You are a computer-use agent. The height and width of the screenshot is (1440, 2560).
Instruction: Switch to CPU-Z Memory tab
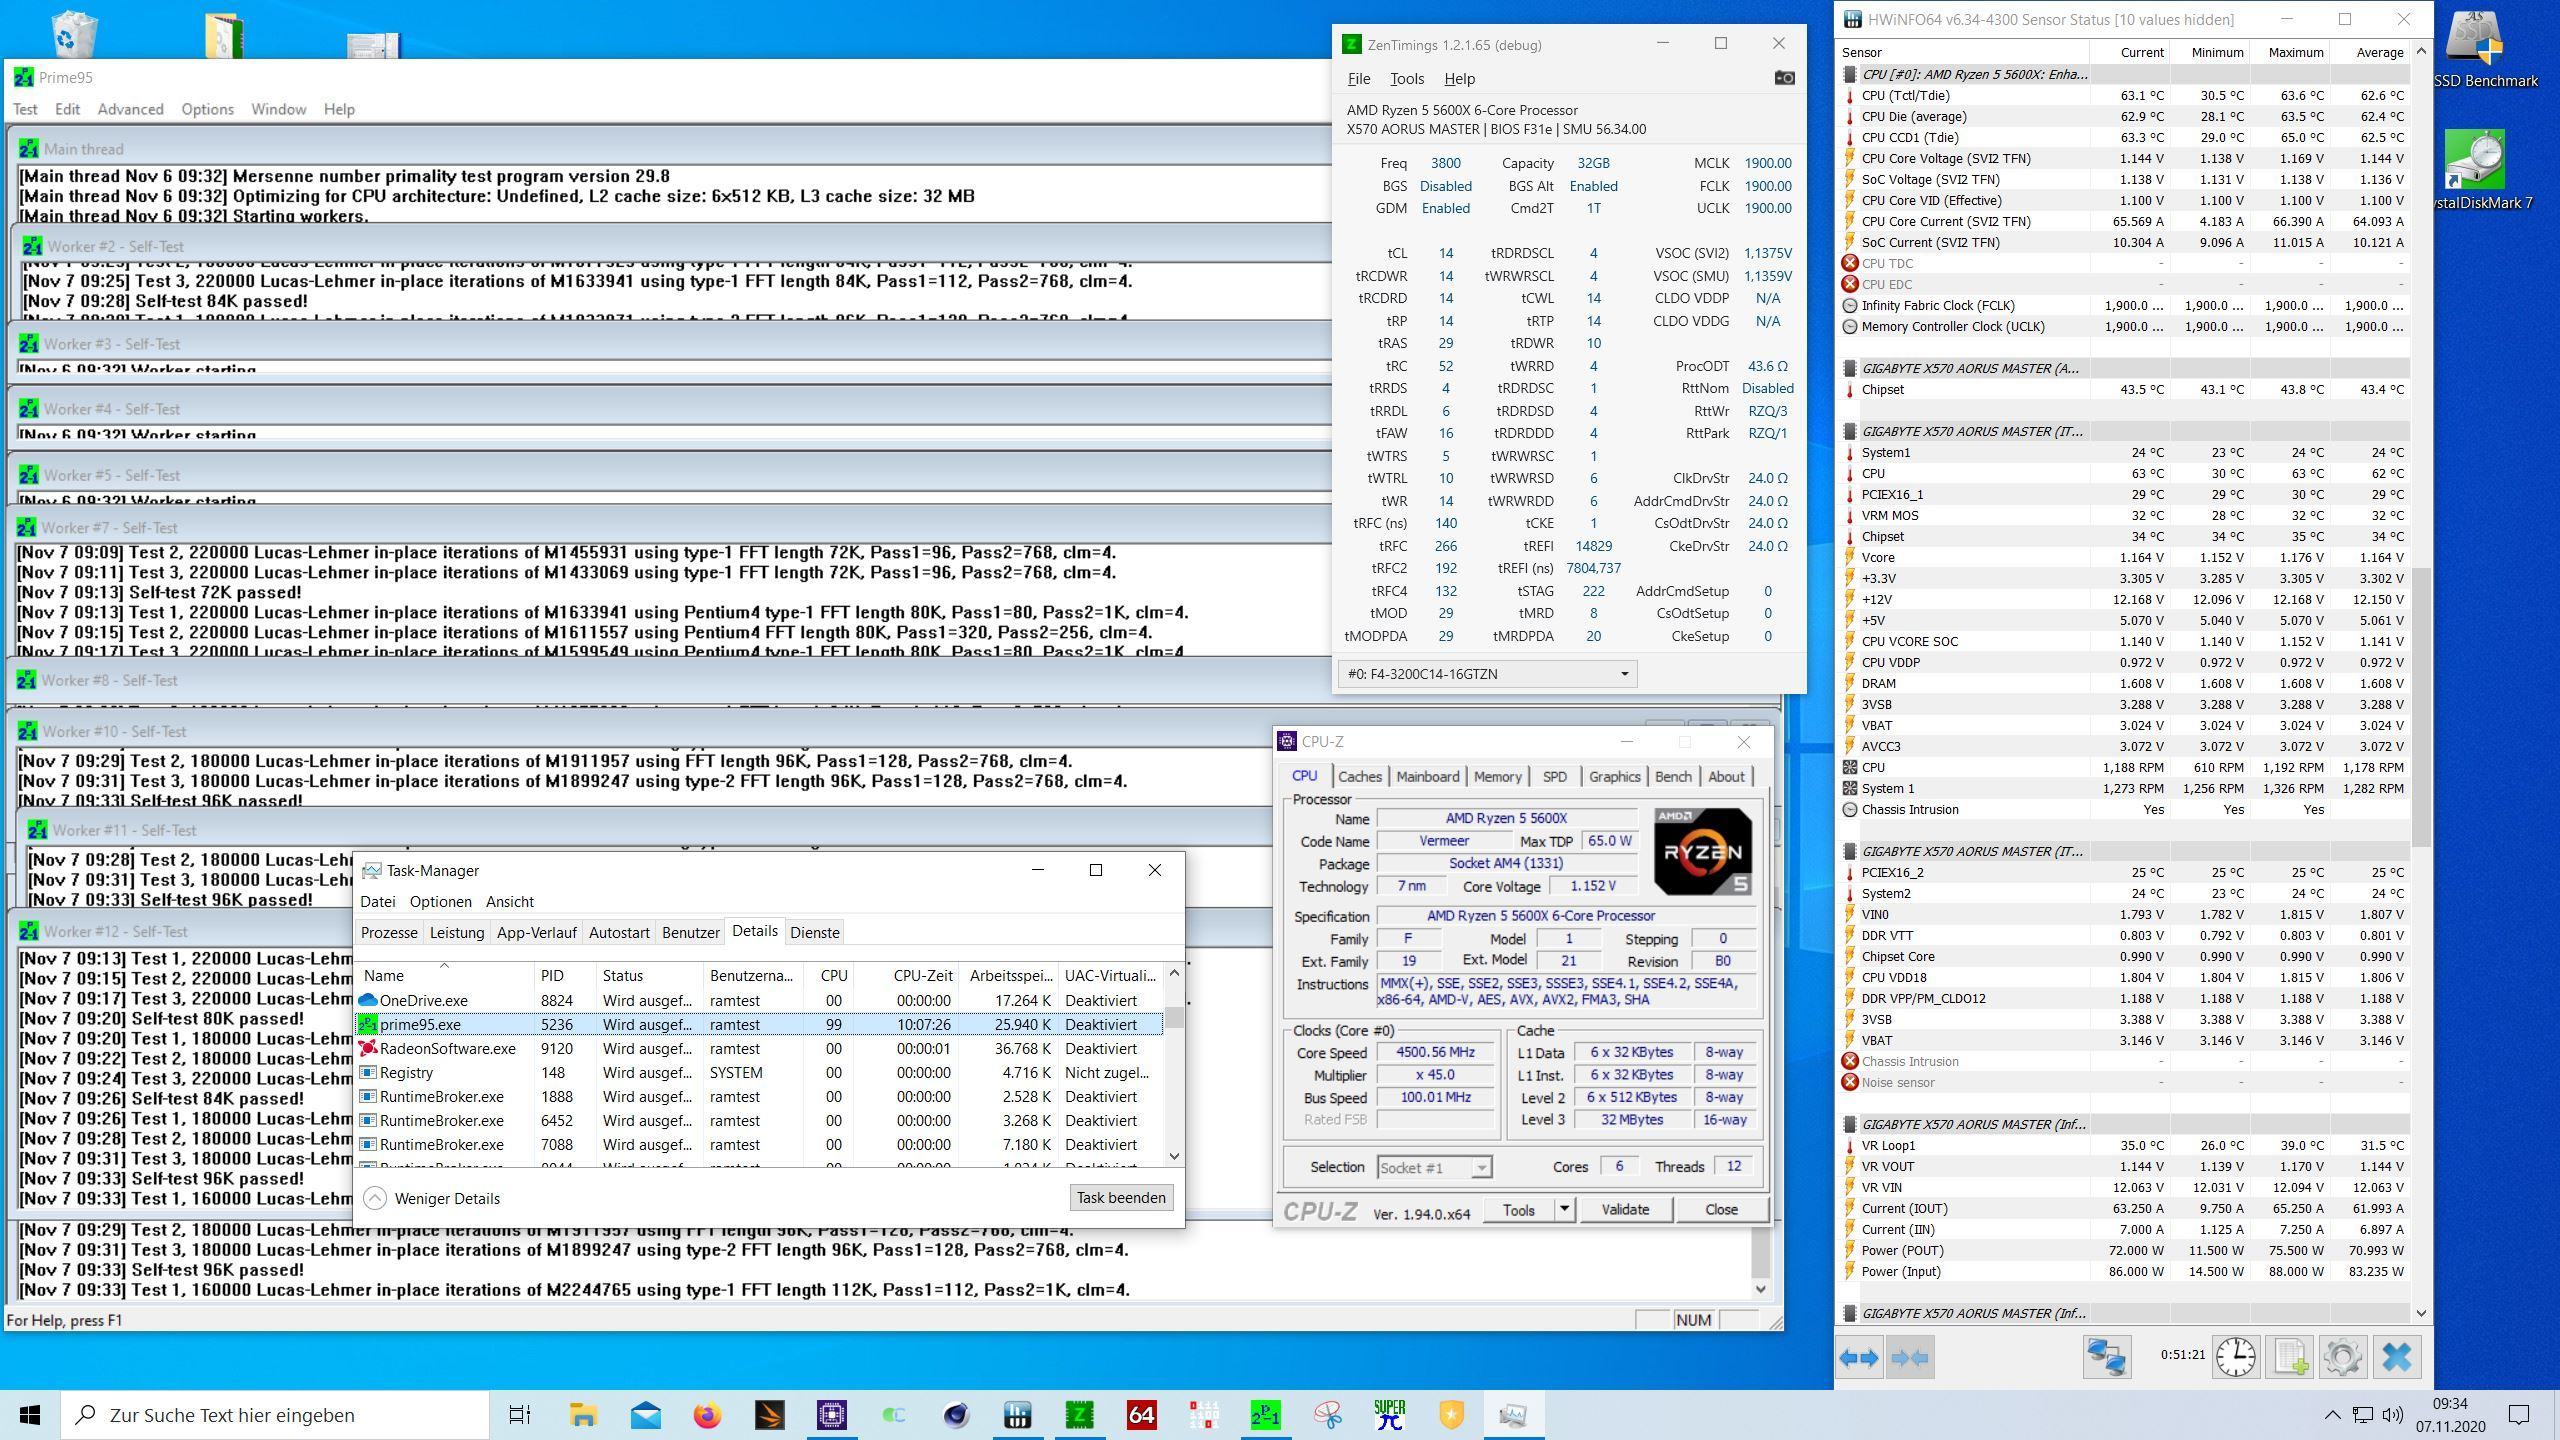[1497, 777]
